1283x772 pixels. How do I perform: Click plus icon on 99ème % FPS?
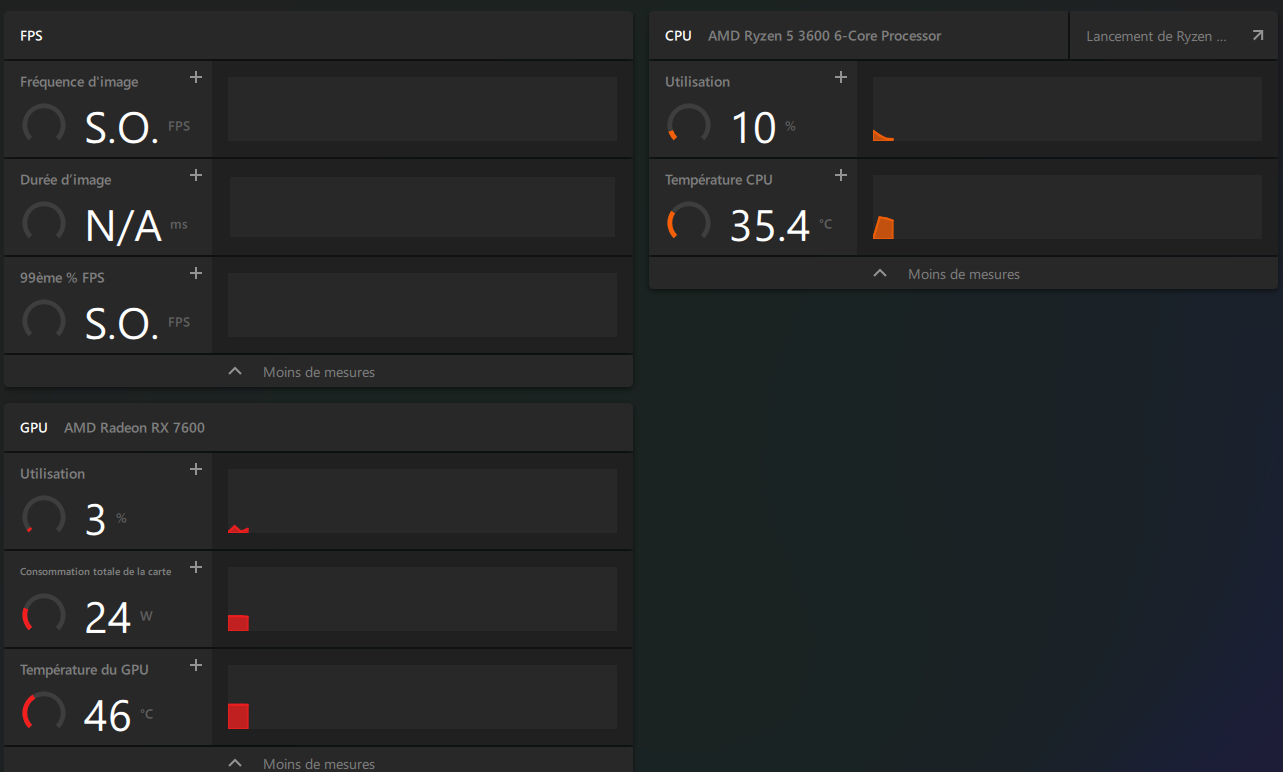(196, 273)
